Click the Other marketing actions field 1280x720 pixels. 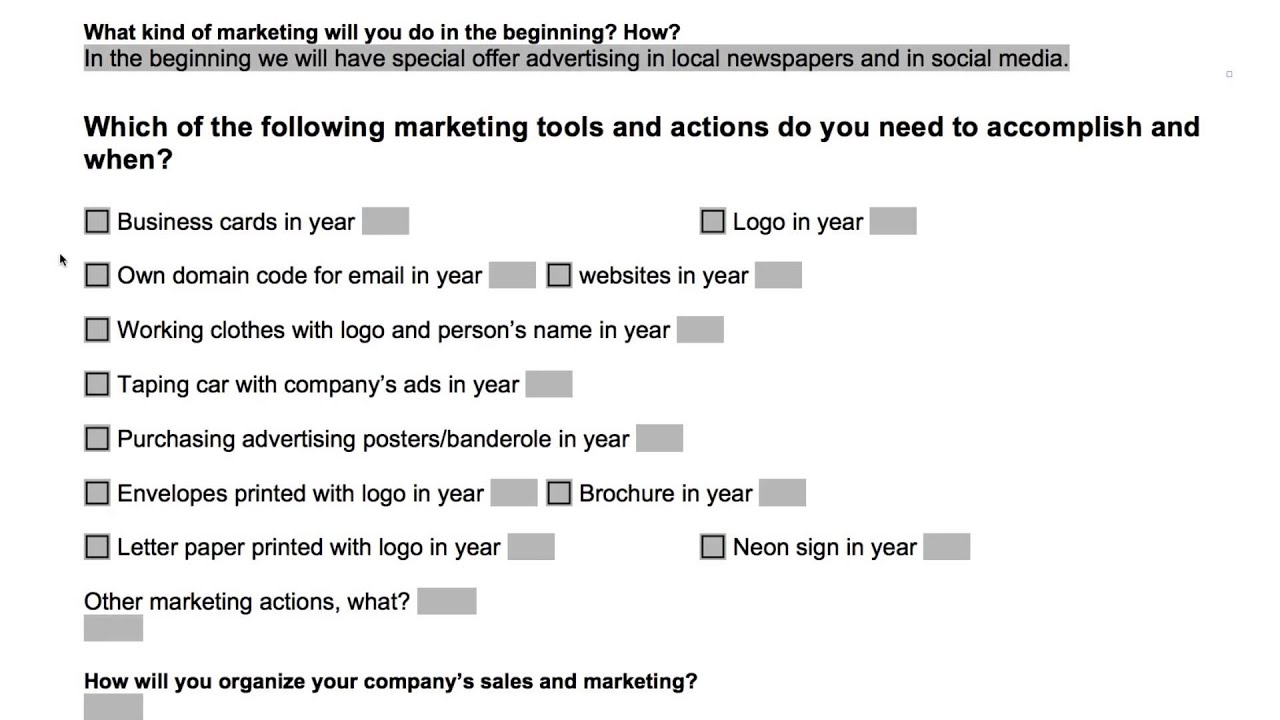[x=446, y=601]
